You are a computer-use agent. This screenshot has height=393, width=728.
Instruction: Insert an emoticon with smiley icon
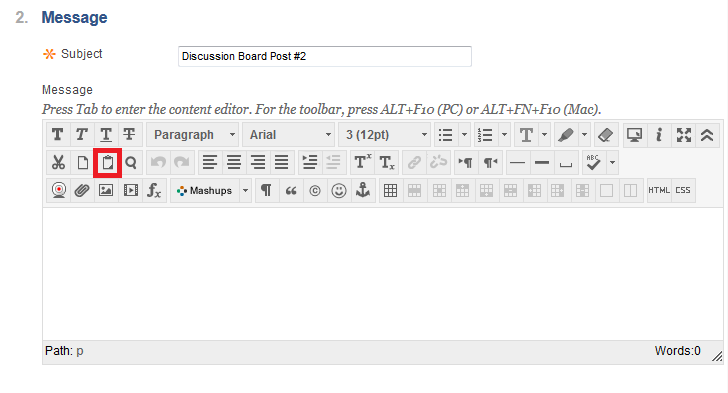click(x=339, y=190)
